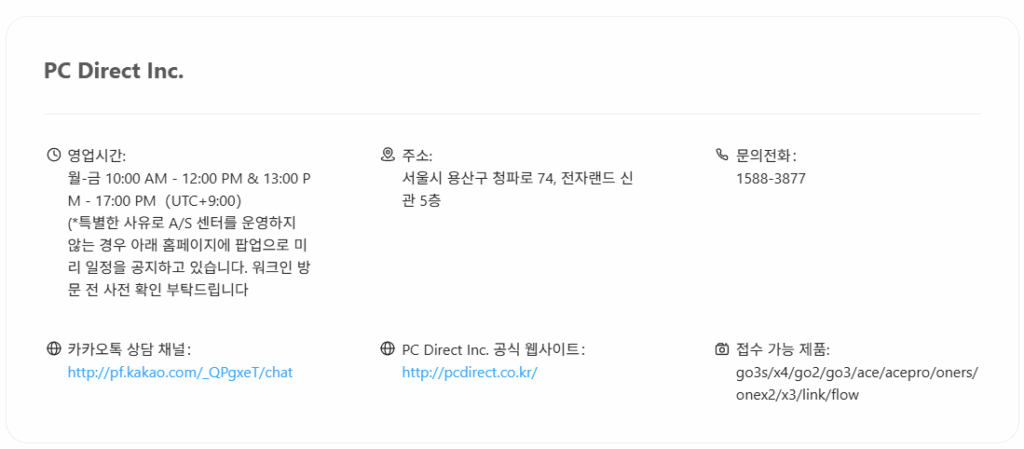
Task: Open the pcdirect.co.kr website link
Action: [469, 372]
